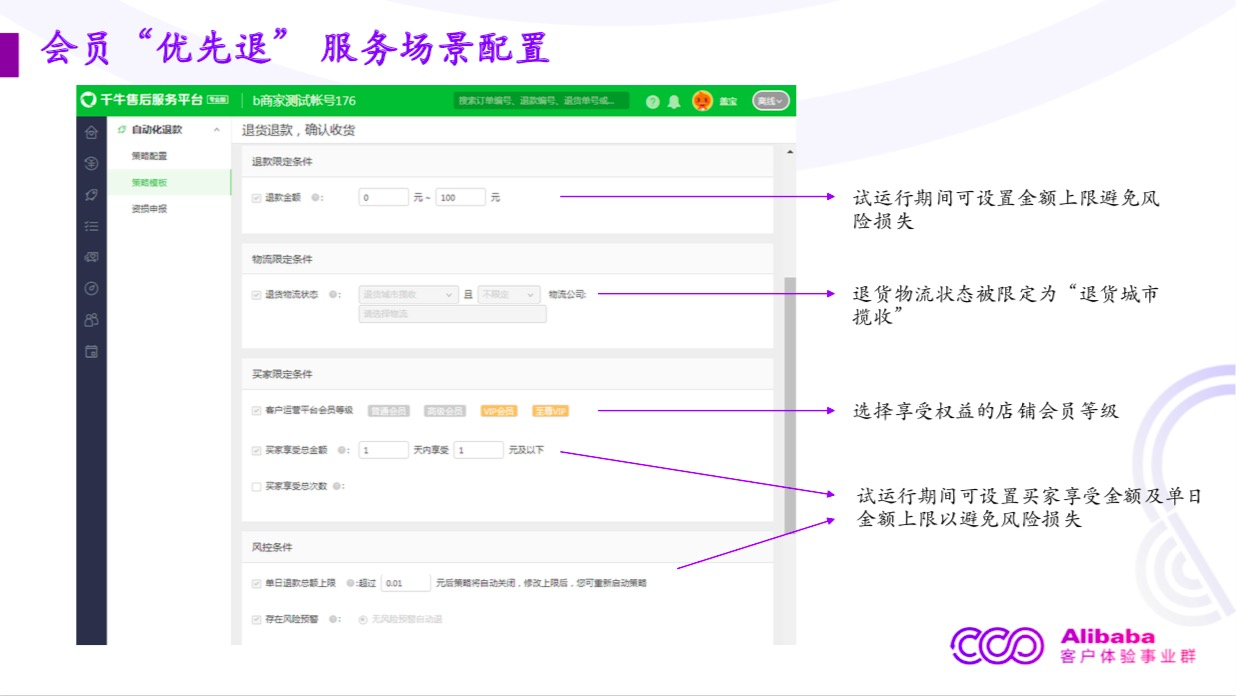
Task: Open the 策略配置 menu item
Action: (x=149, y=156)
